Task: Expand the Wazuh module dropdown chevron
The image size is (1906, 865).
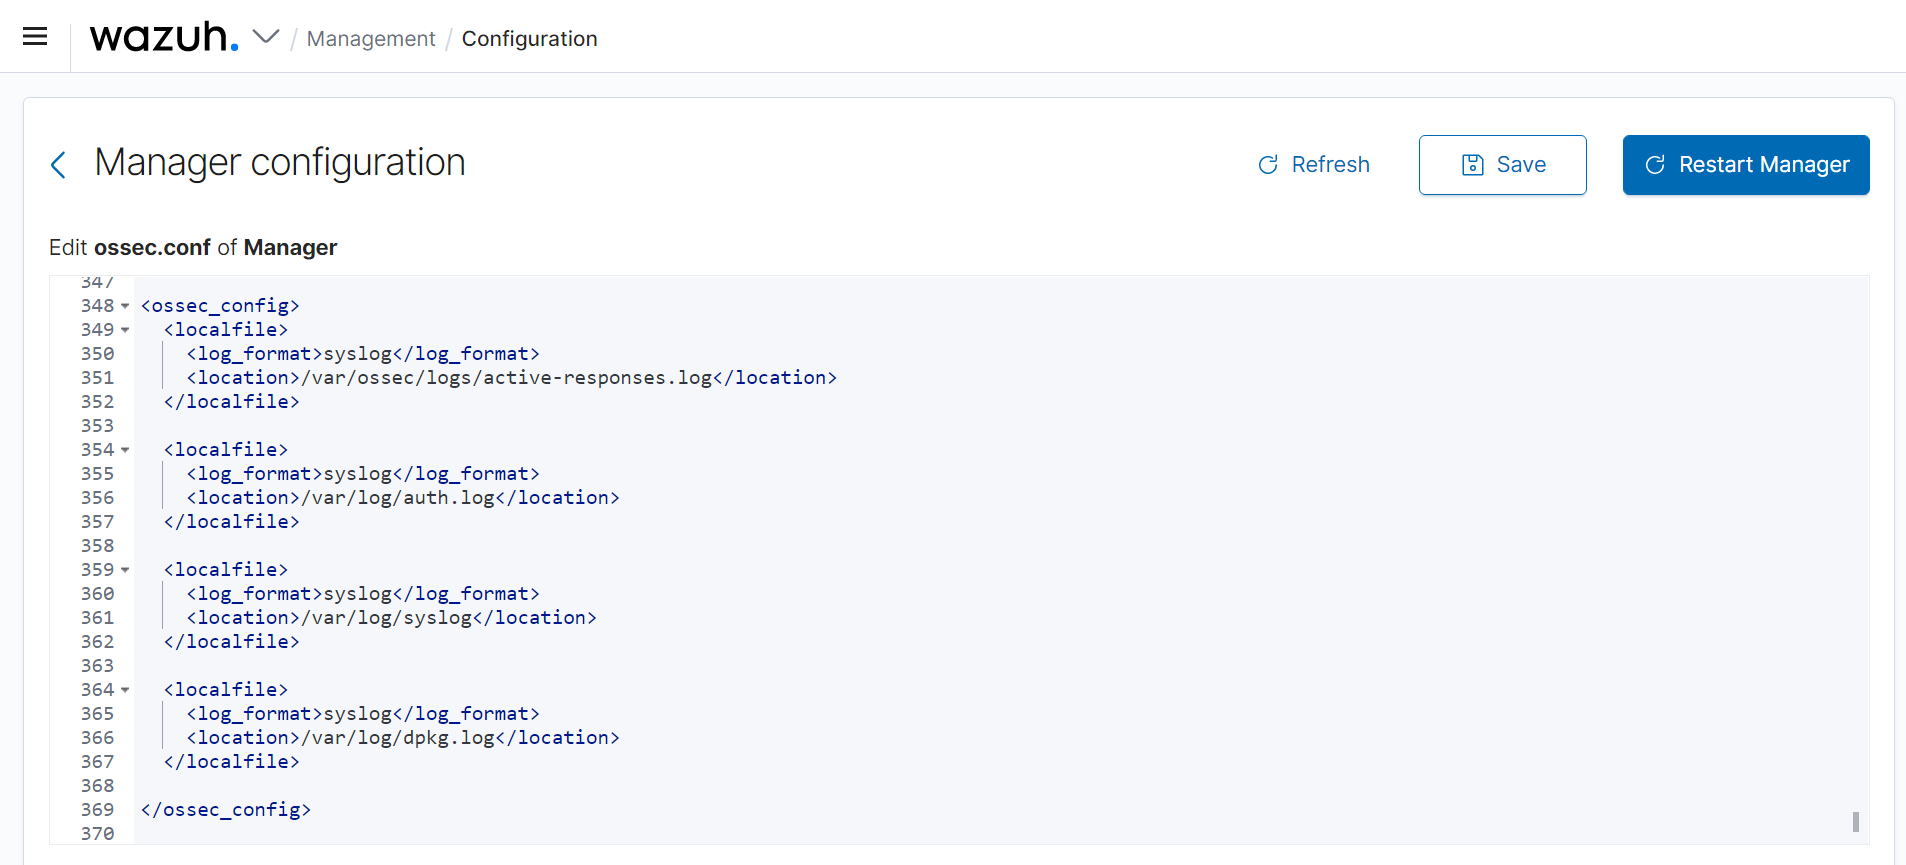Action: point(266,37)
